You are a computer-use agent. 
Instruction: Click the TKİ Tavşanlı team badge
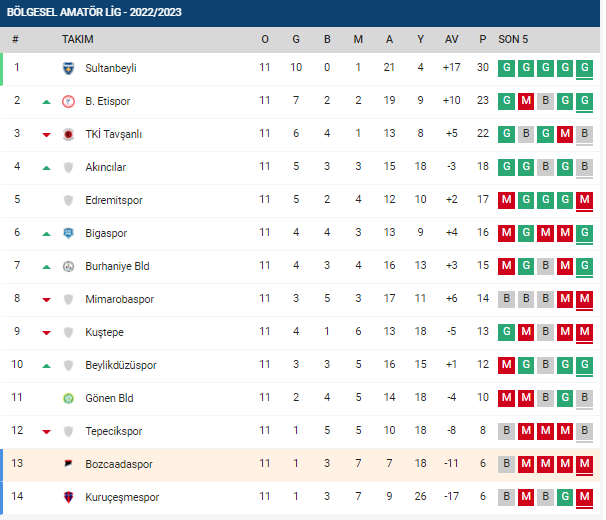(x=68, y=134)
